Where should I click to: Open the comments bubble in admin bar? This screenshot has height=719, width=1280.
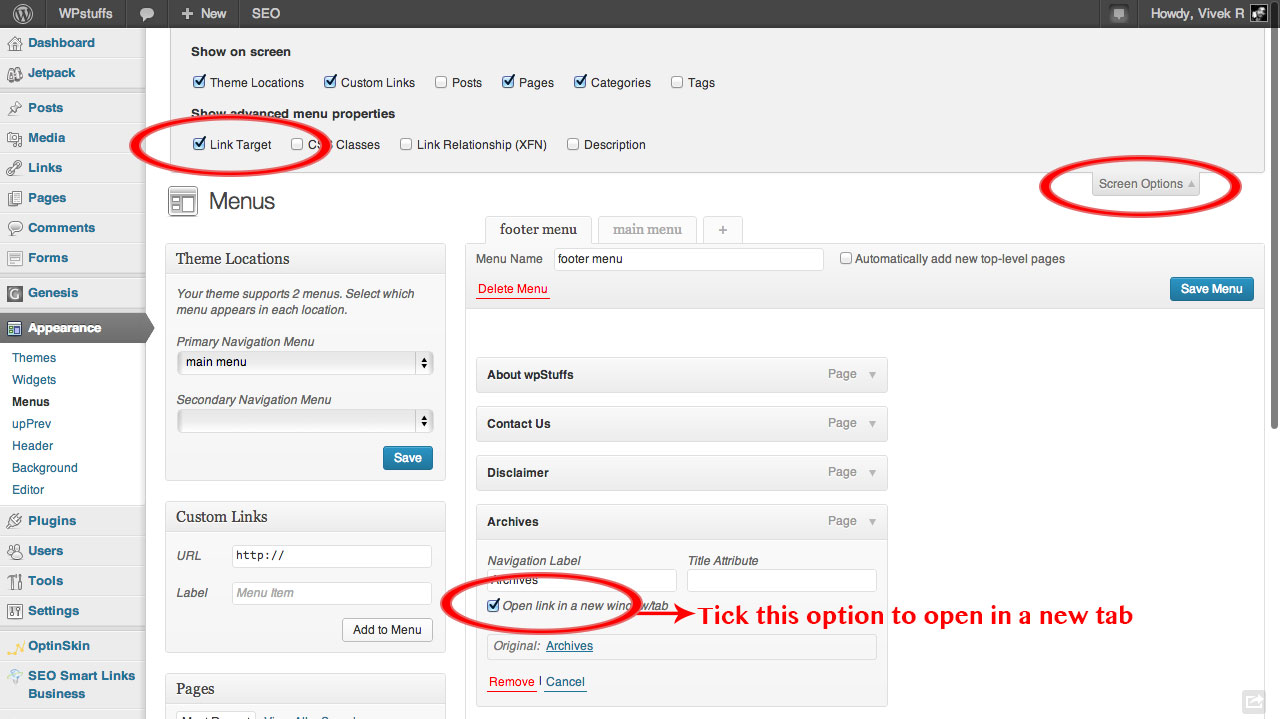(147, 14)
